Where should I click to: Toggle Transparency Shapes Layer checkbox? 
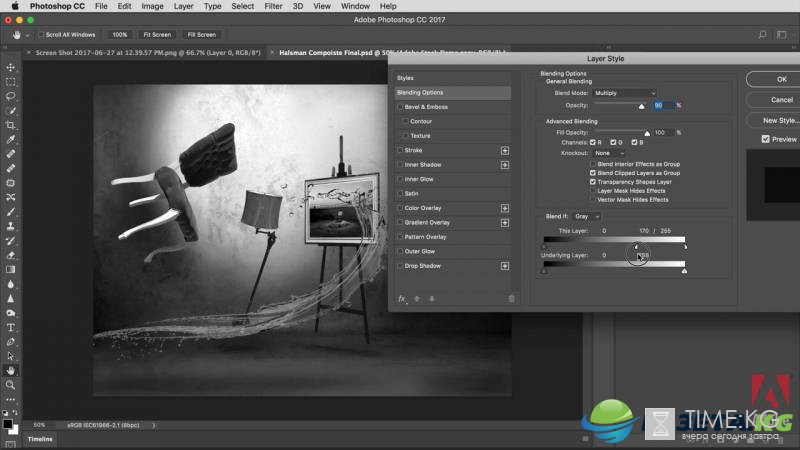pos(593,182)
